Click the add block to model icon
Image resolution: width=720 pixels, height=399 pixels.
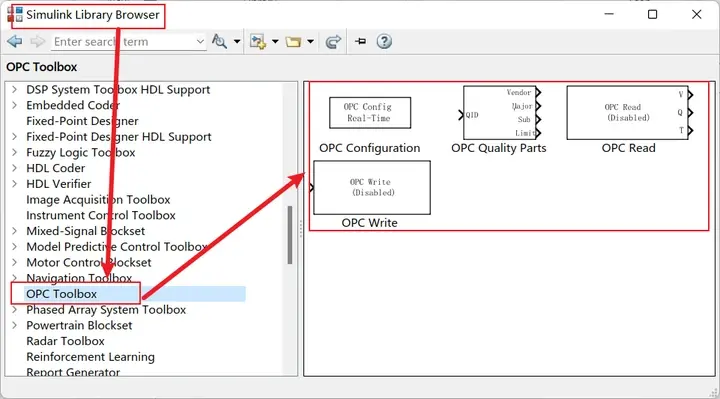coord(258,42)
